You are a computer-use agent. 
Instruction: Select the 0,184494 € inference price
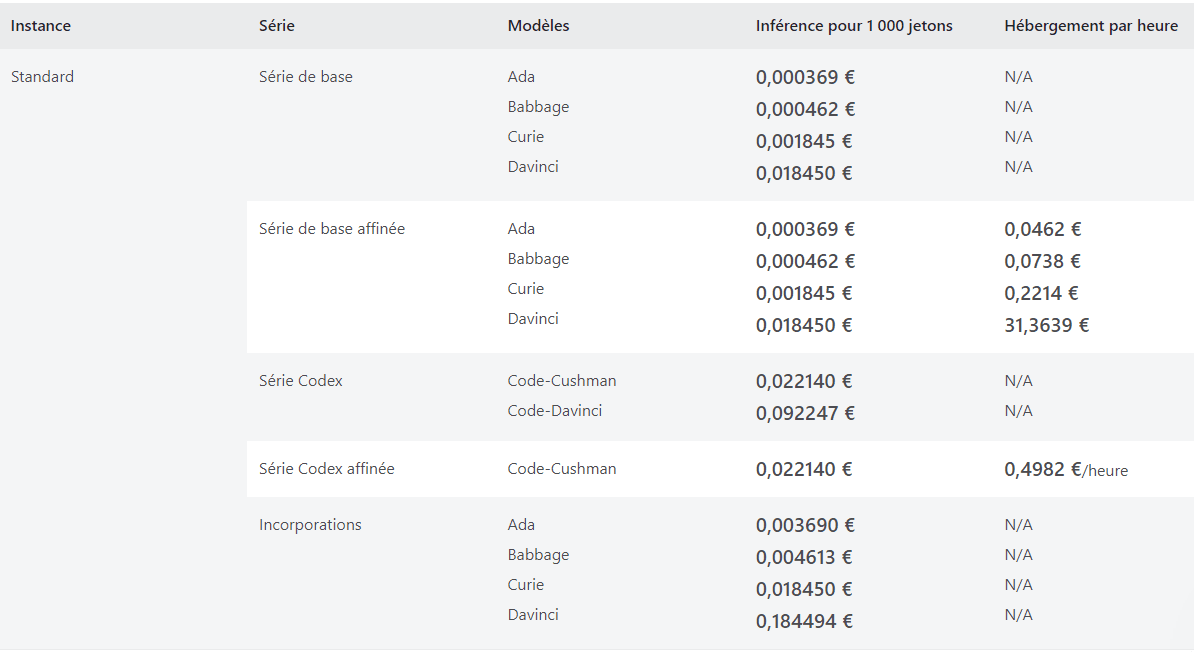[x=804, y=621]
